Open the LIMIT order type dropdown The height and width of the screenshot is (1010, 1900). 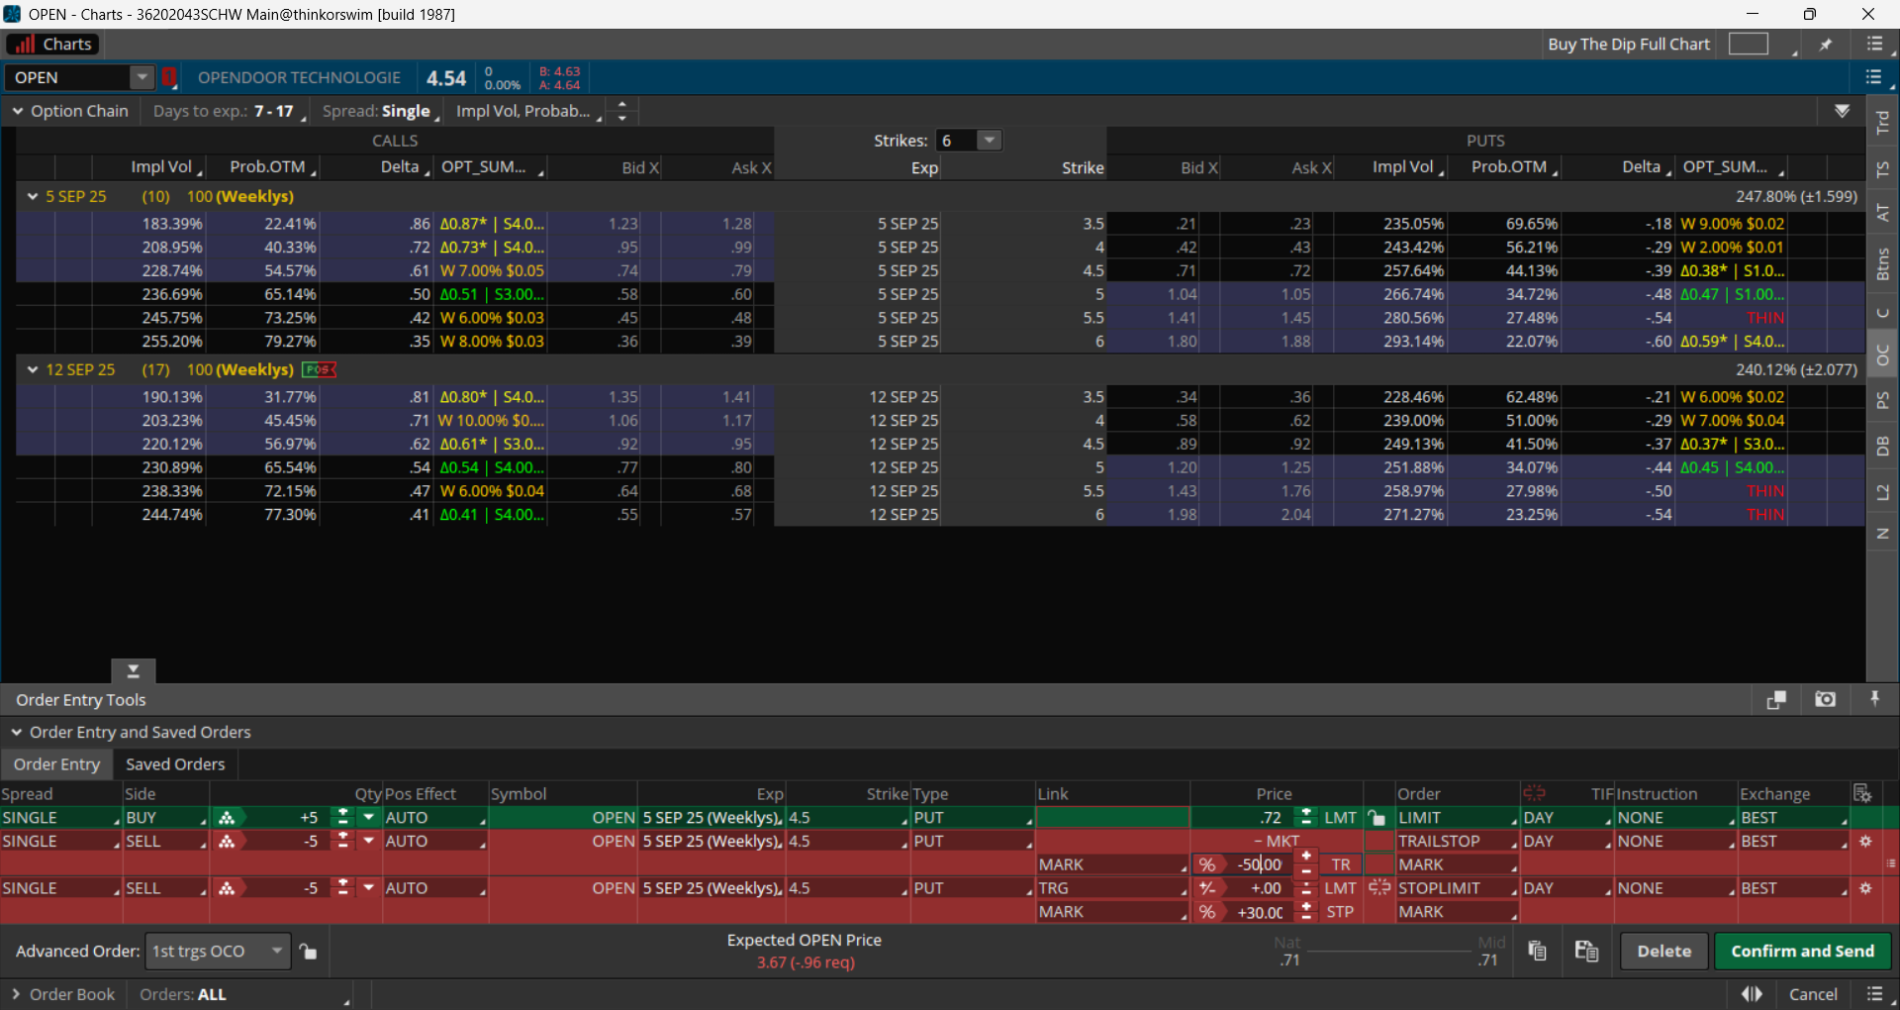tap(1458, 817)
